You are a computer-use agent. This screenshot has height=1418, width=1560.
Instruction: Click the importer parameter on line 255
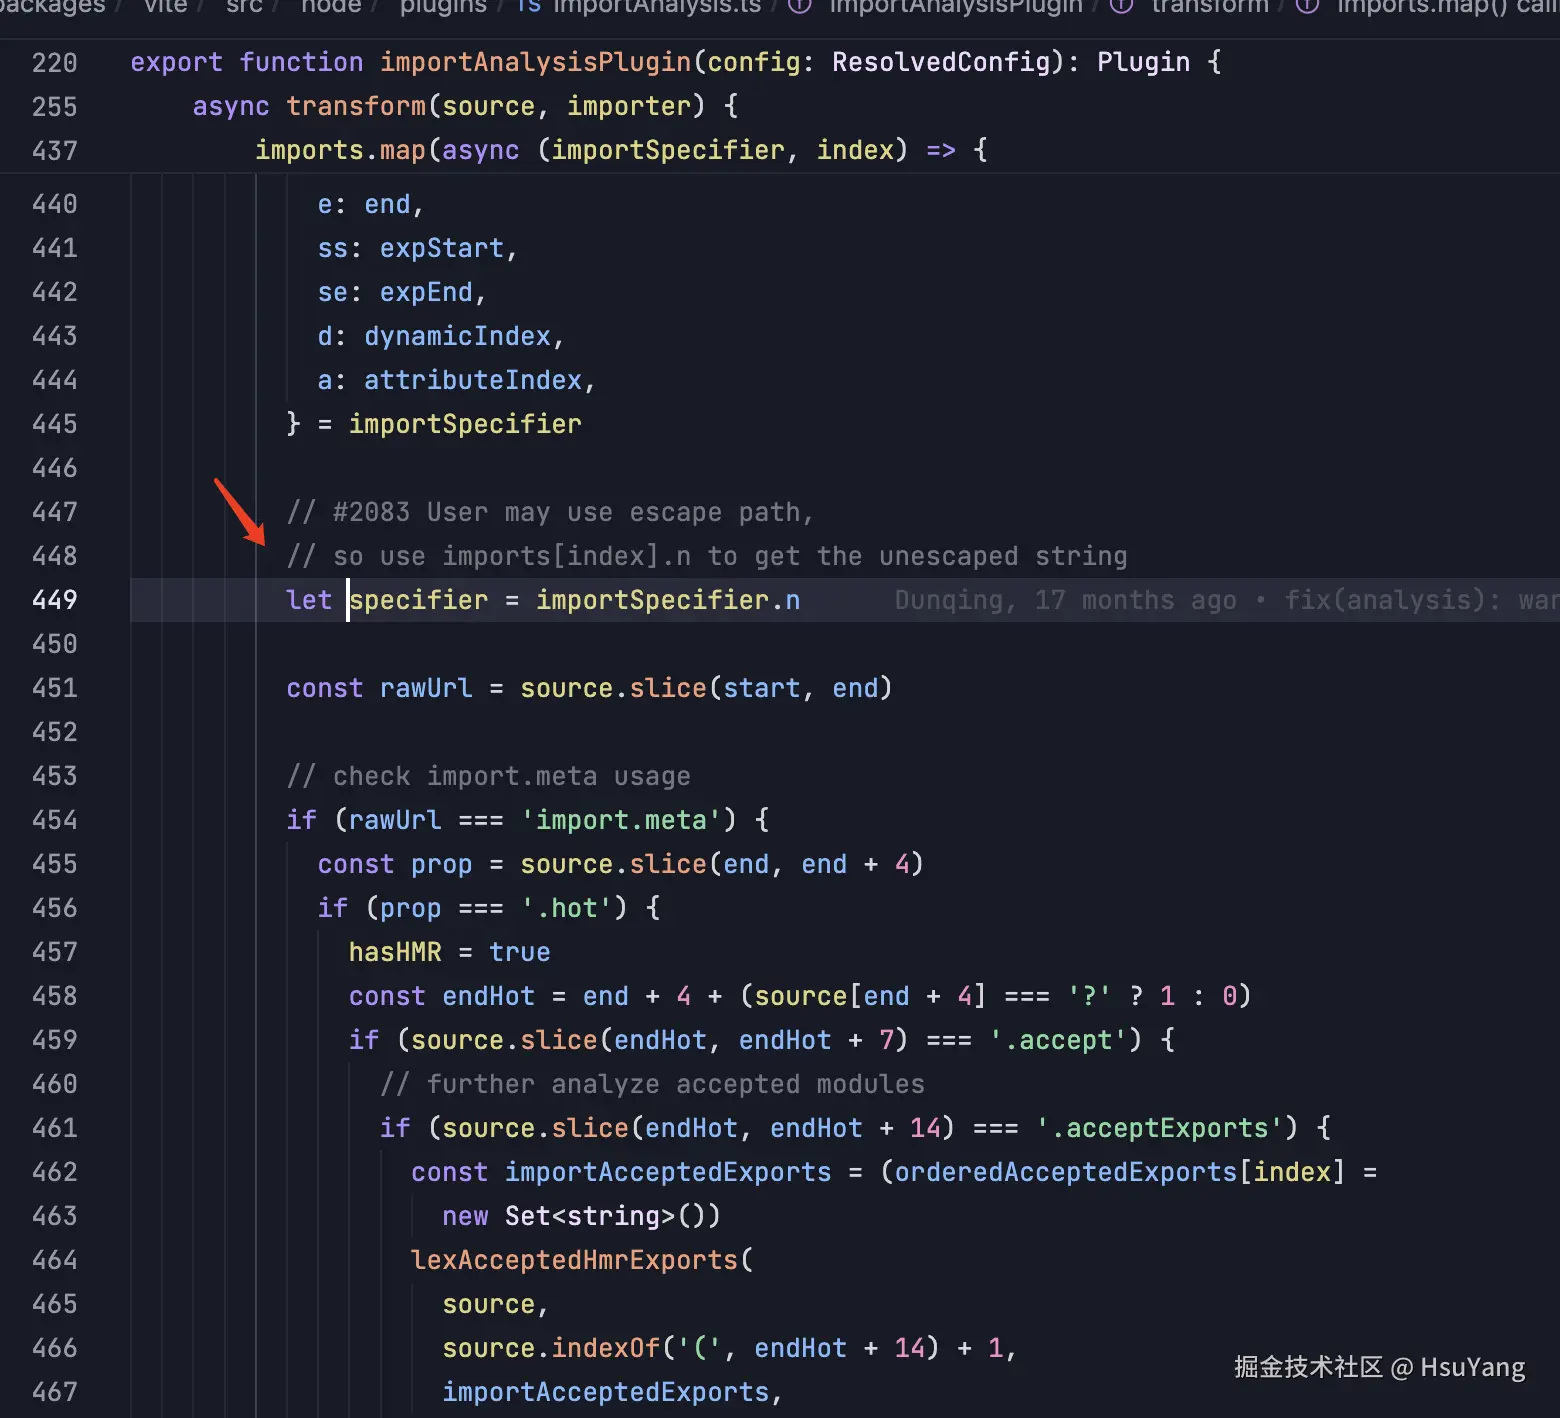pos(628,106)
